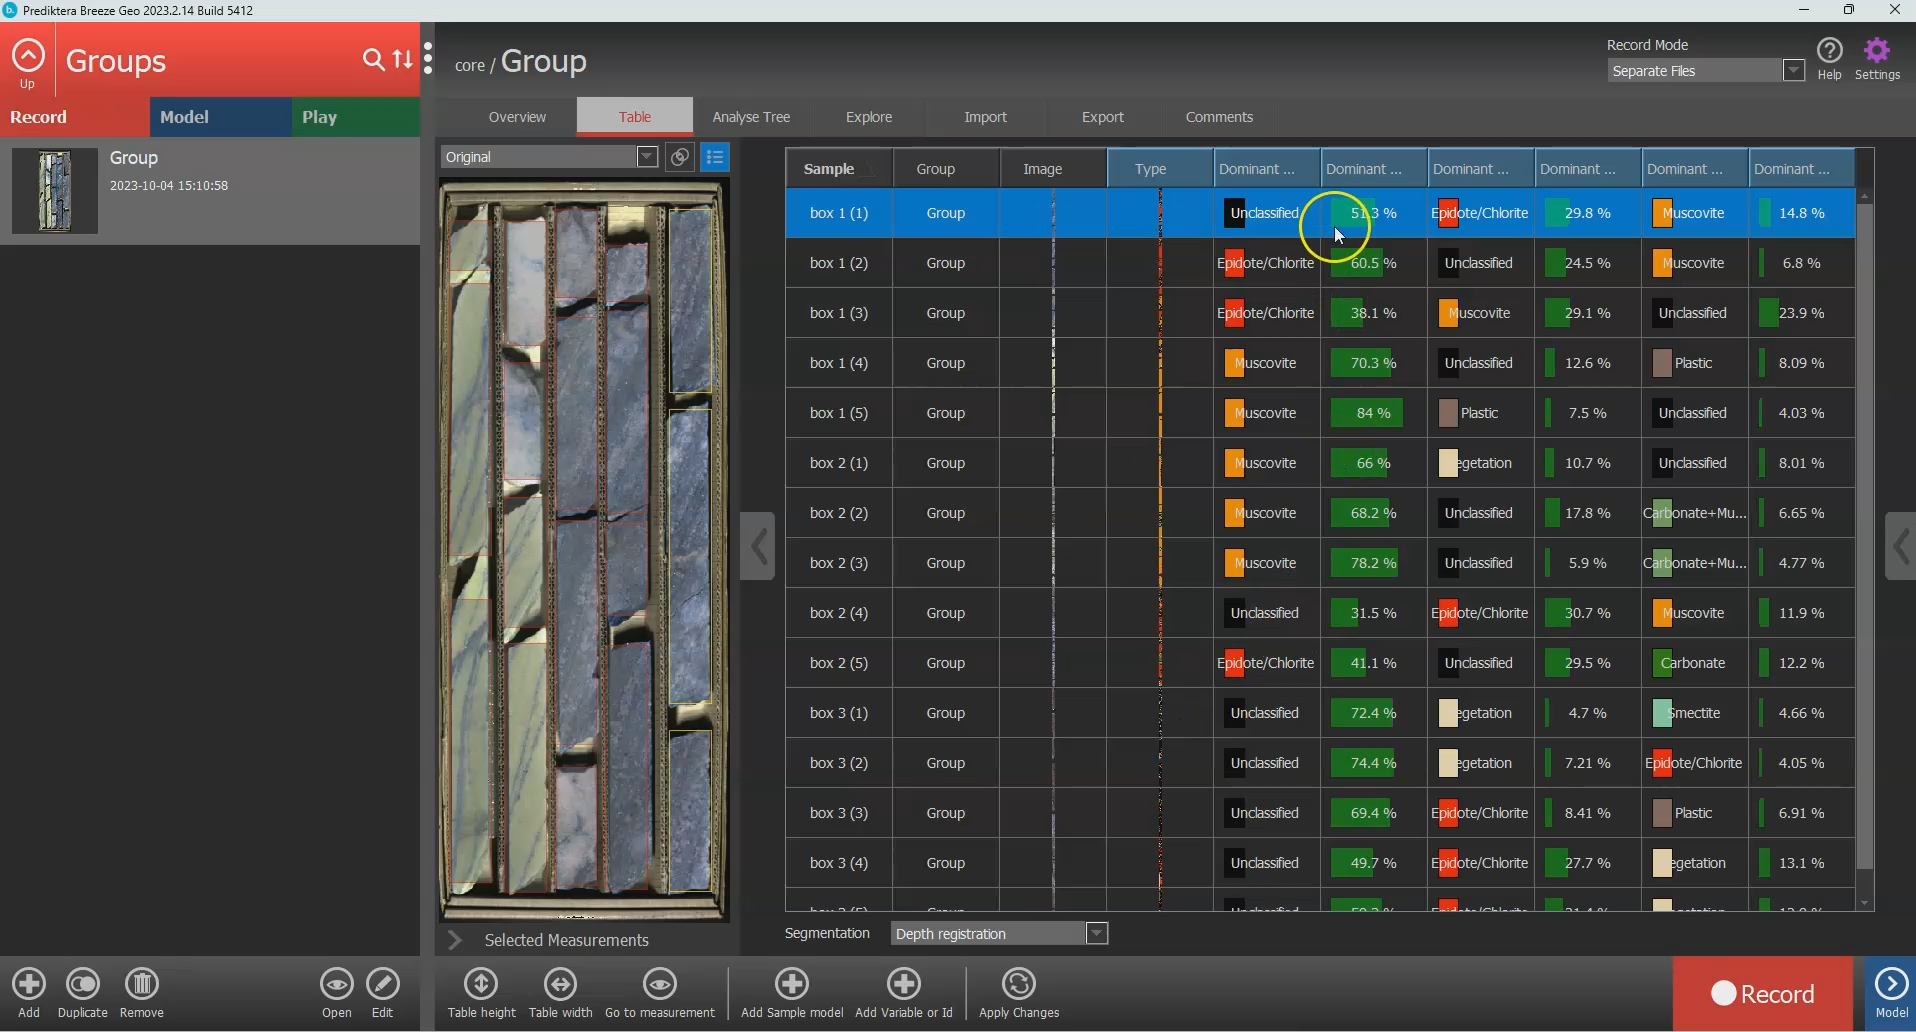Image resolution: width=1916 pixels, height=1032 pixels.
Task: Open the Groups search icon
Action: pyautogui.click(x=373, y=60)
